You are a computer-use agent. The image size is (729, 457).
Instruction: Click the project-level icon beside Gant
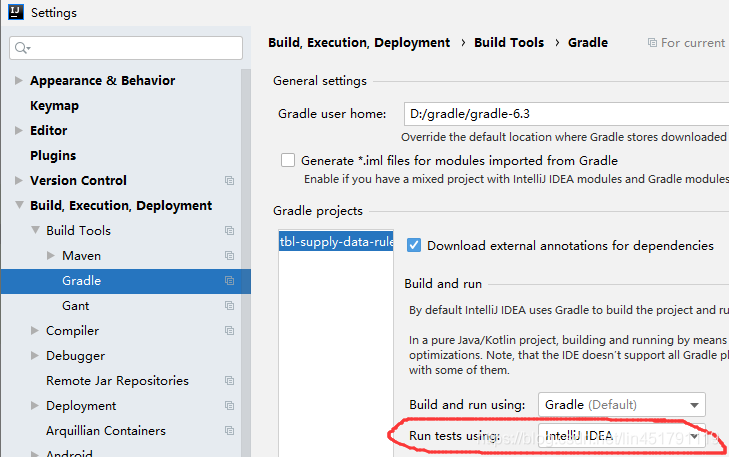point(229,305)
